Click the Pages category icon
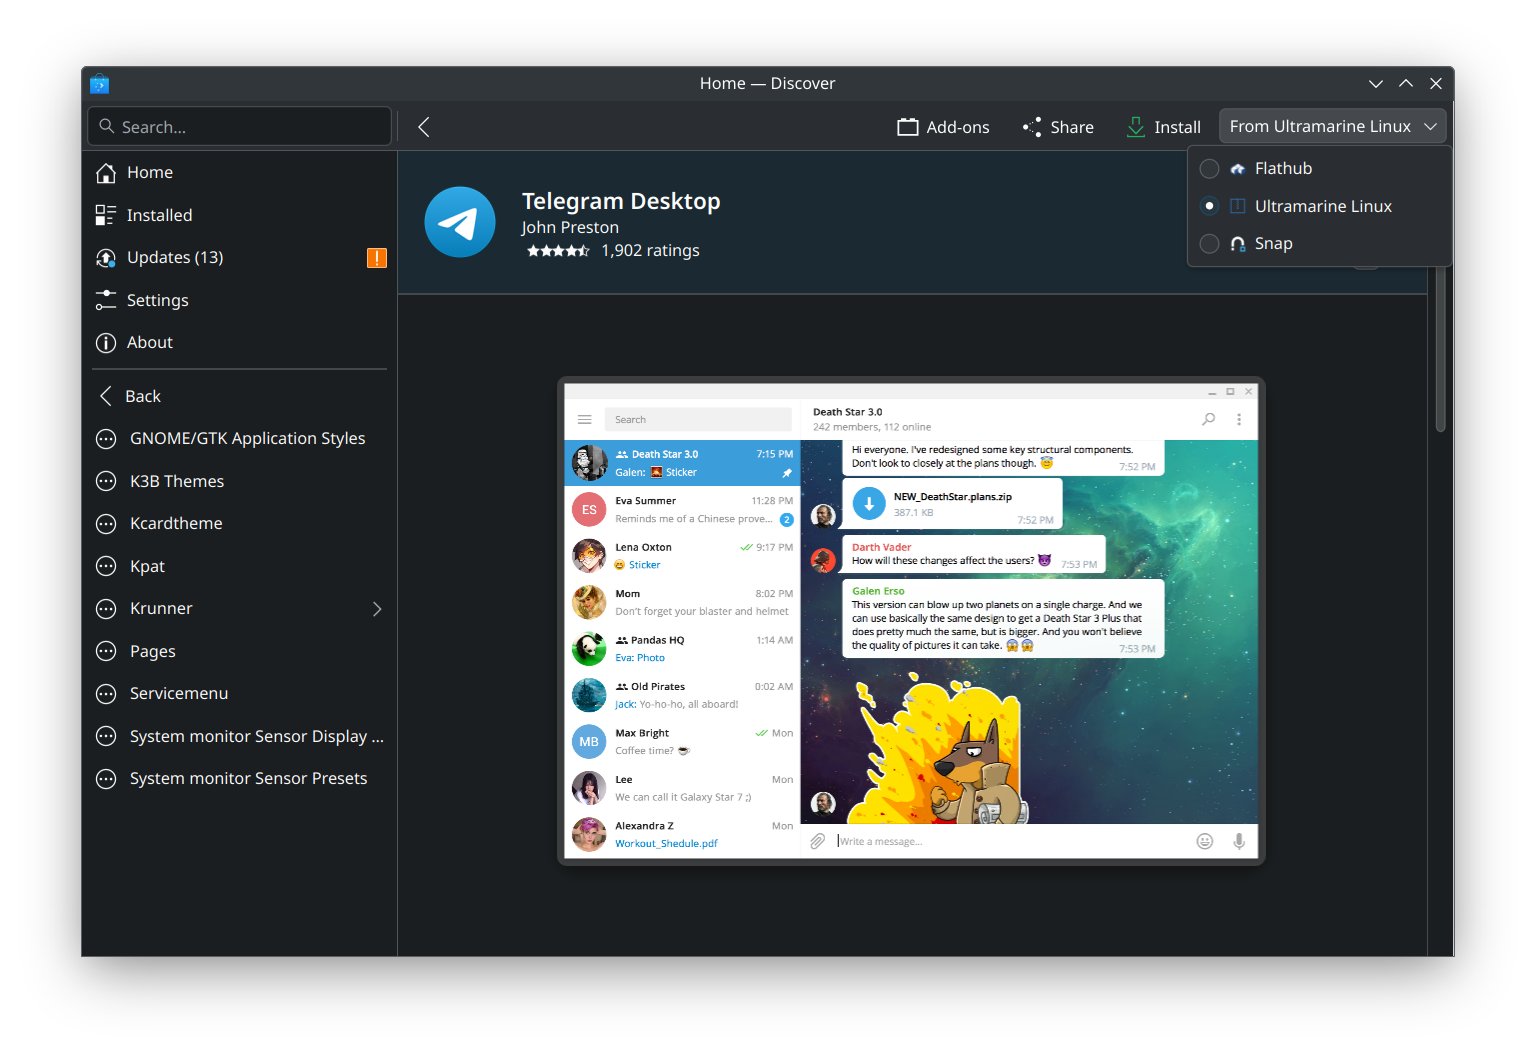Screen dimensions: 1536x1054 pos(106,651)
